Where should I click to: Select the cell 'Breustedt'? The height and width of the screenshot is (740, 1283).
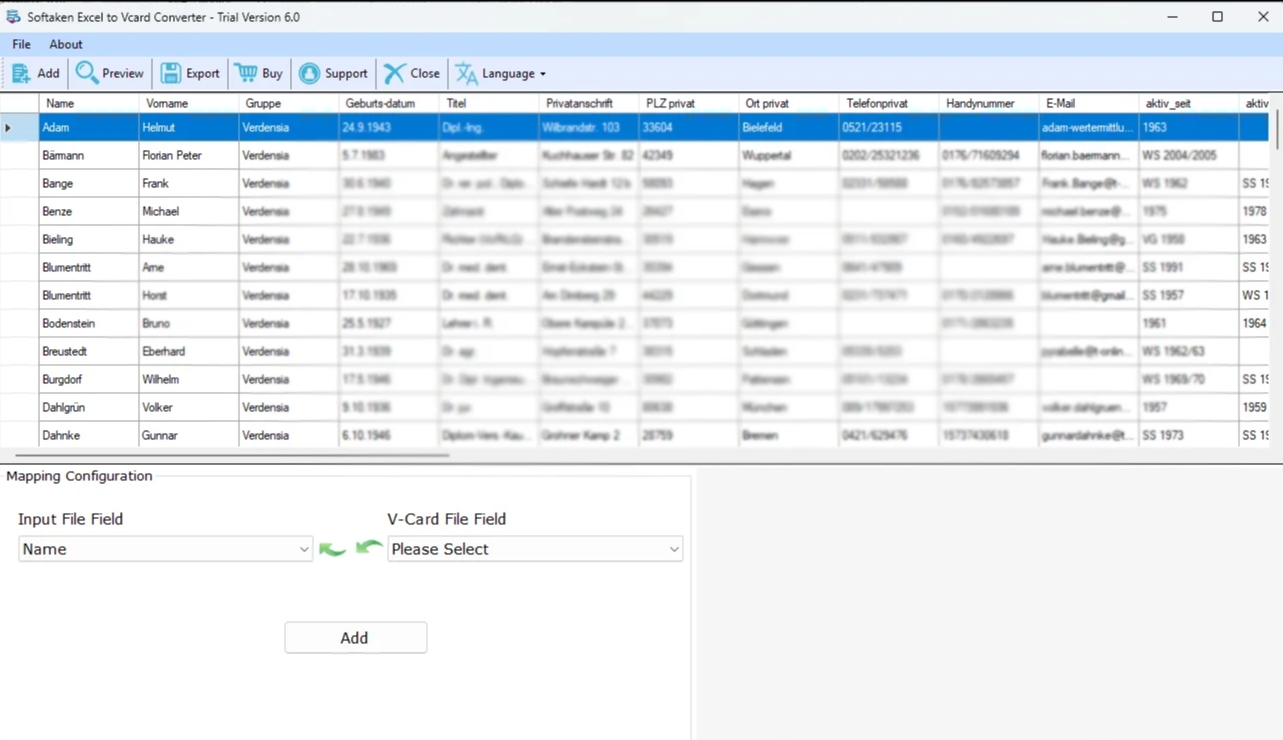click(89, 351)
